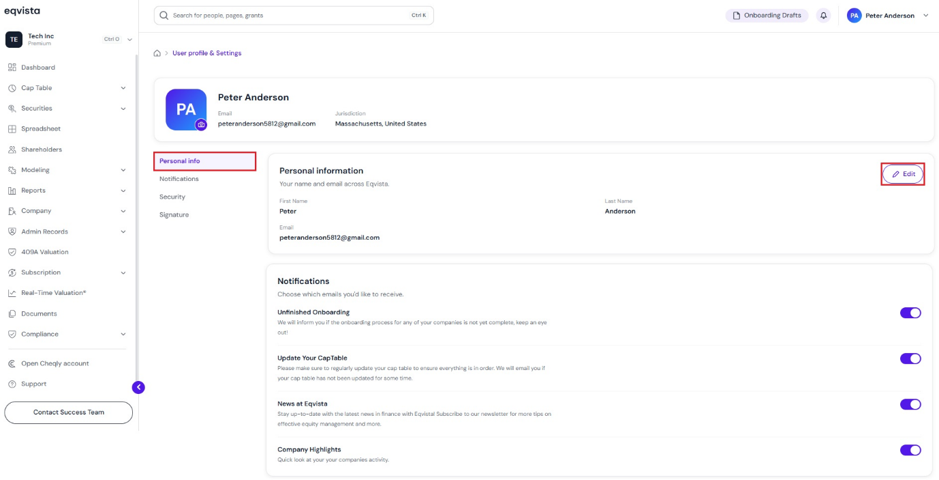Click the home icon in breadcrumb
The width and height of the screenshot is (939, 480).
pos(157,53)
